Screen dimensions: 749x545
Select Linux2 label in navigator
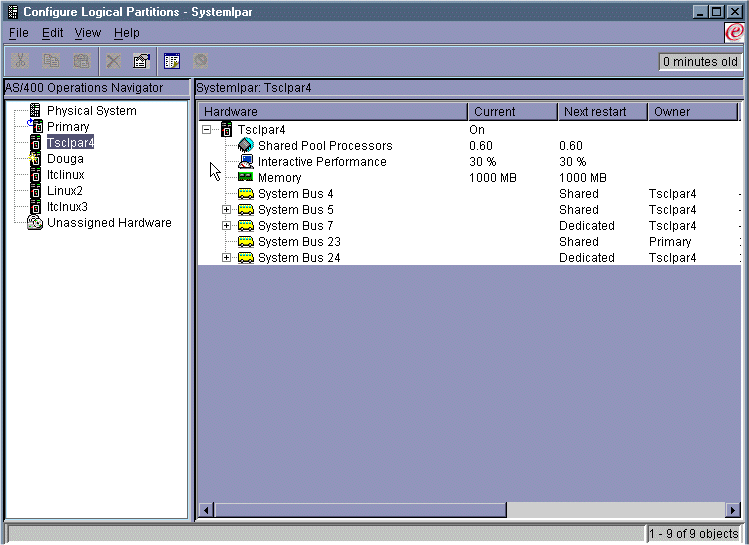pyautogui.click(x=64, y=191)
